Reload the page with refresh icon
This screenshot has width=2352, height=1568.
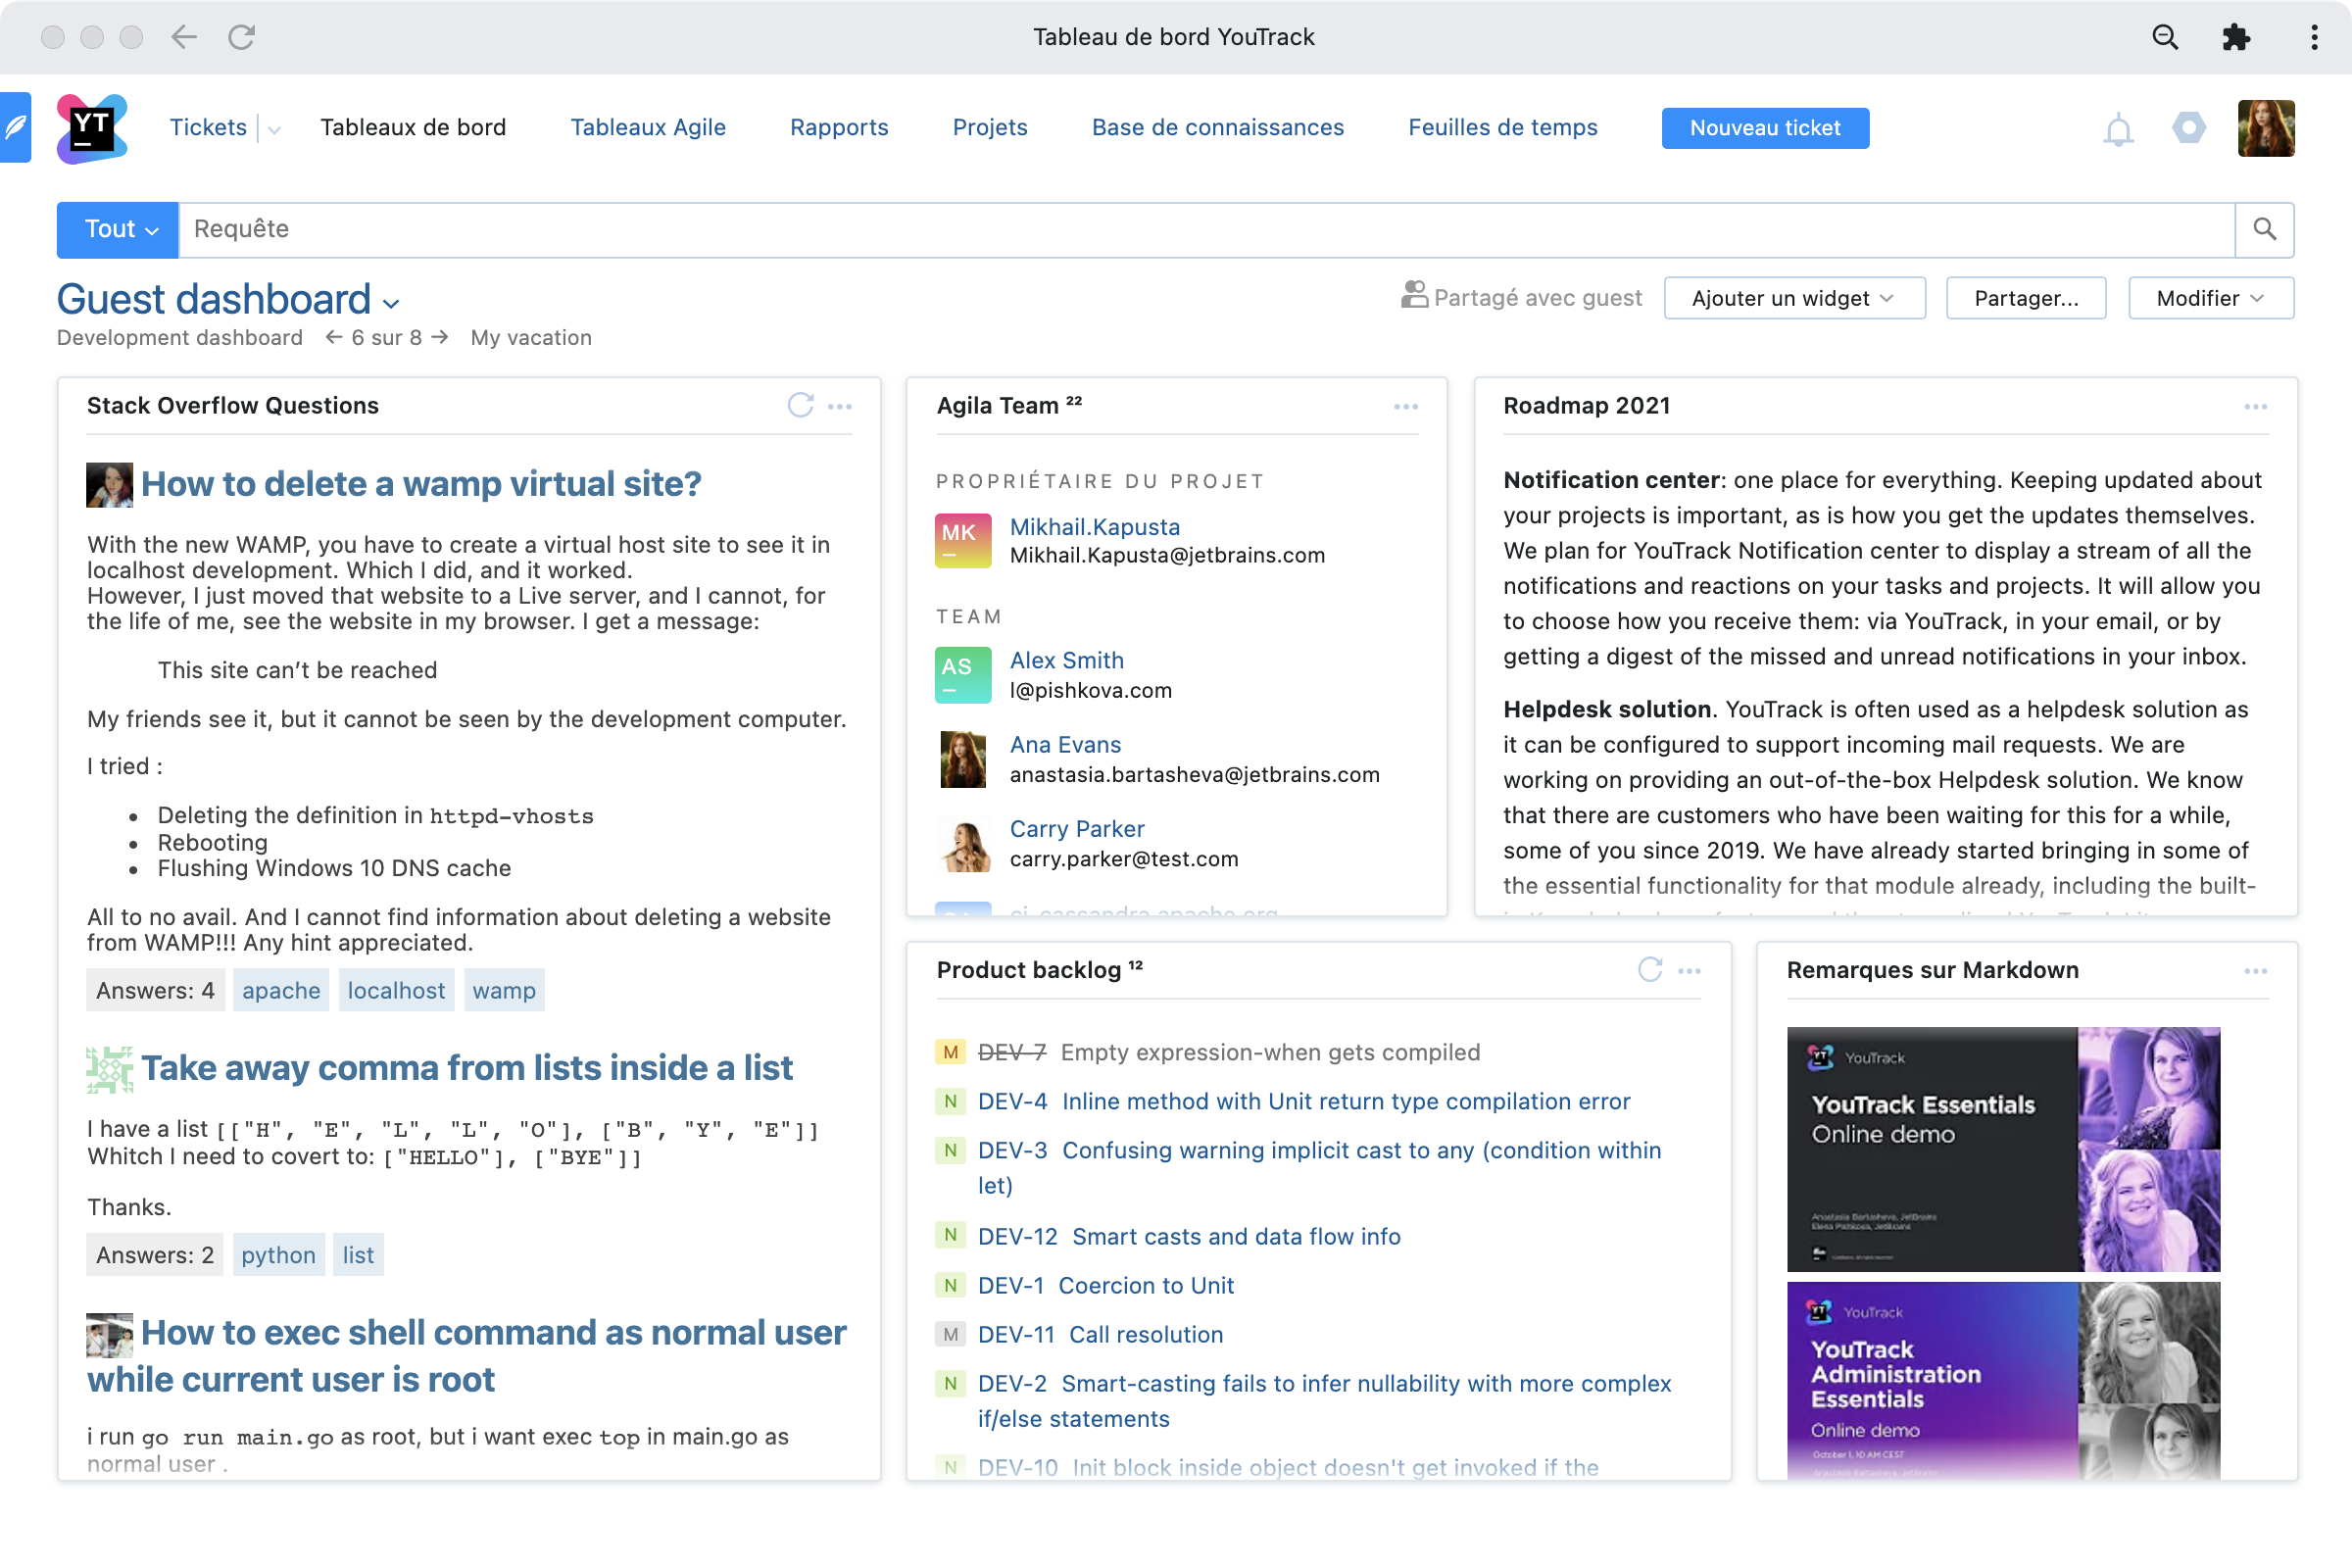(241, 37)
